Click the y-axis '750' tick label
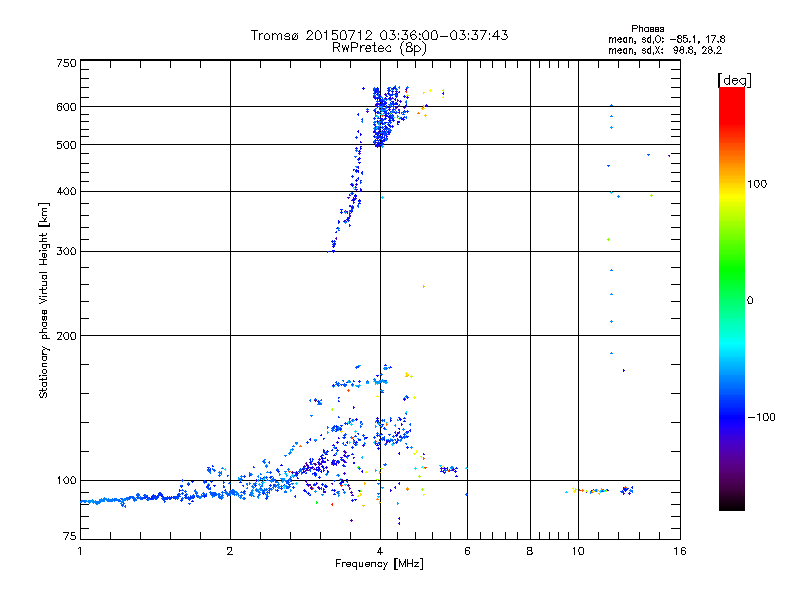This screenshot has height=600, width=800. tap(66, 63)
